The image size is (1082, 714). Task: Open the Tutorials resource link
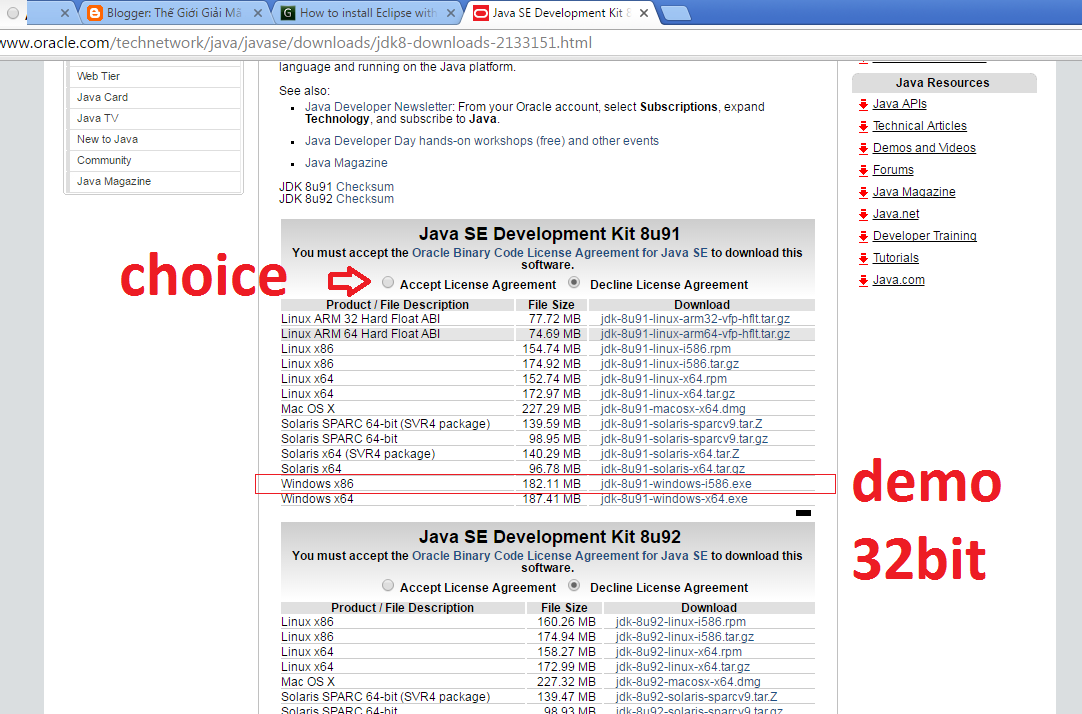pos(896,258)
